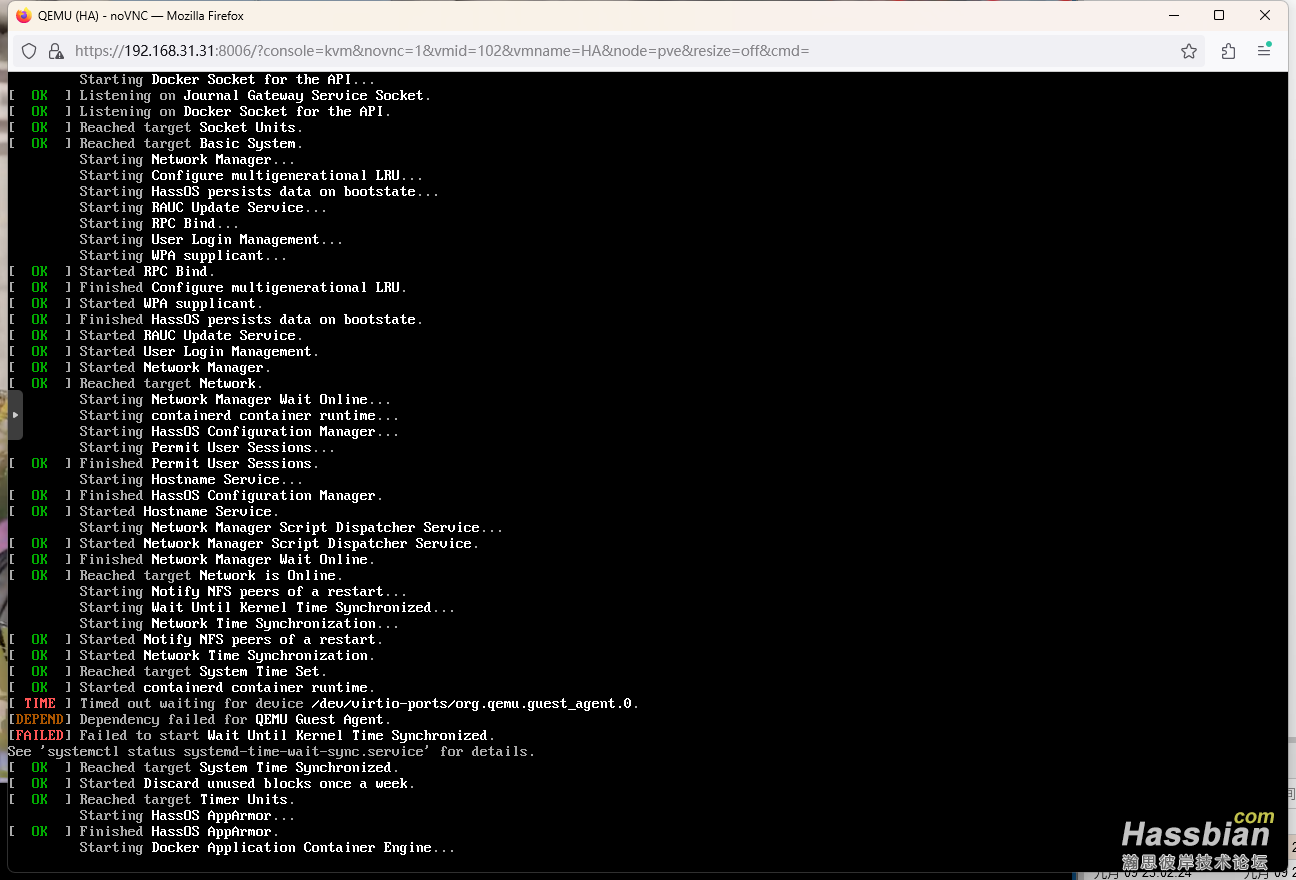Click 'Reached target Timer Units.' line
This screenshot has width=1296, height=880.
tap(187, 799)
